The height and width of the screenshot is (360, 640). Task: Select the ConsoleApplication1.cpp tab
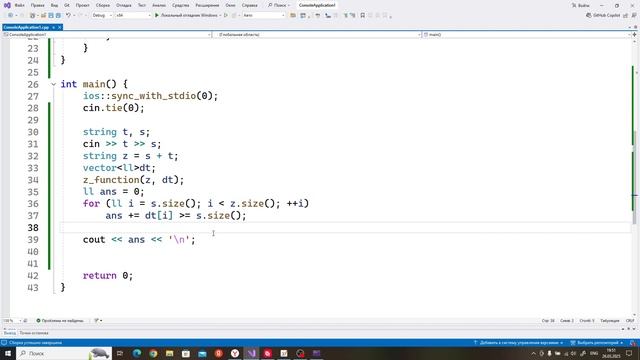[x=26, y=27]
